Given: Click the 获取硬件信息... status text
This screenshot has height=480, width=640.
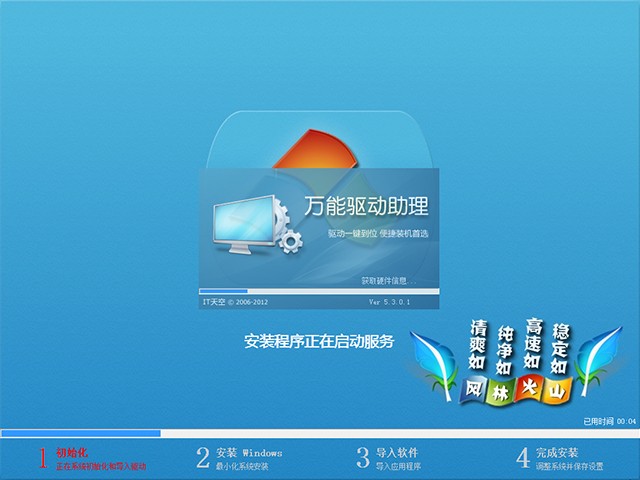Looking at the screenshot, I should pyautogui.click(x=389, y=281).
